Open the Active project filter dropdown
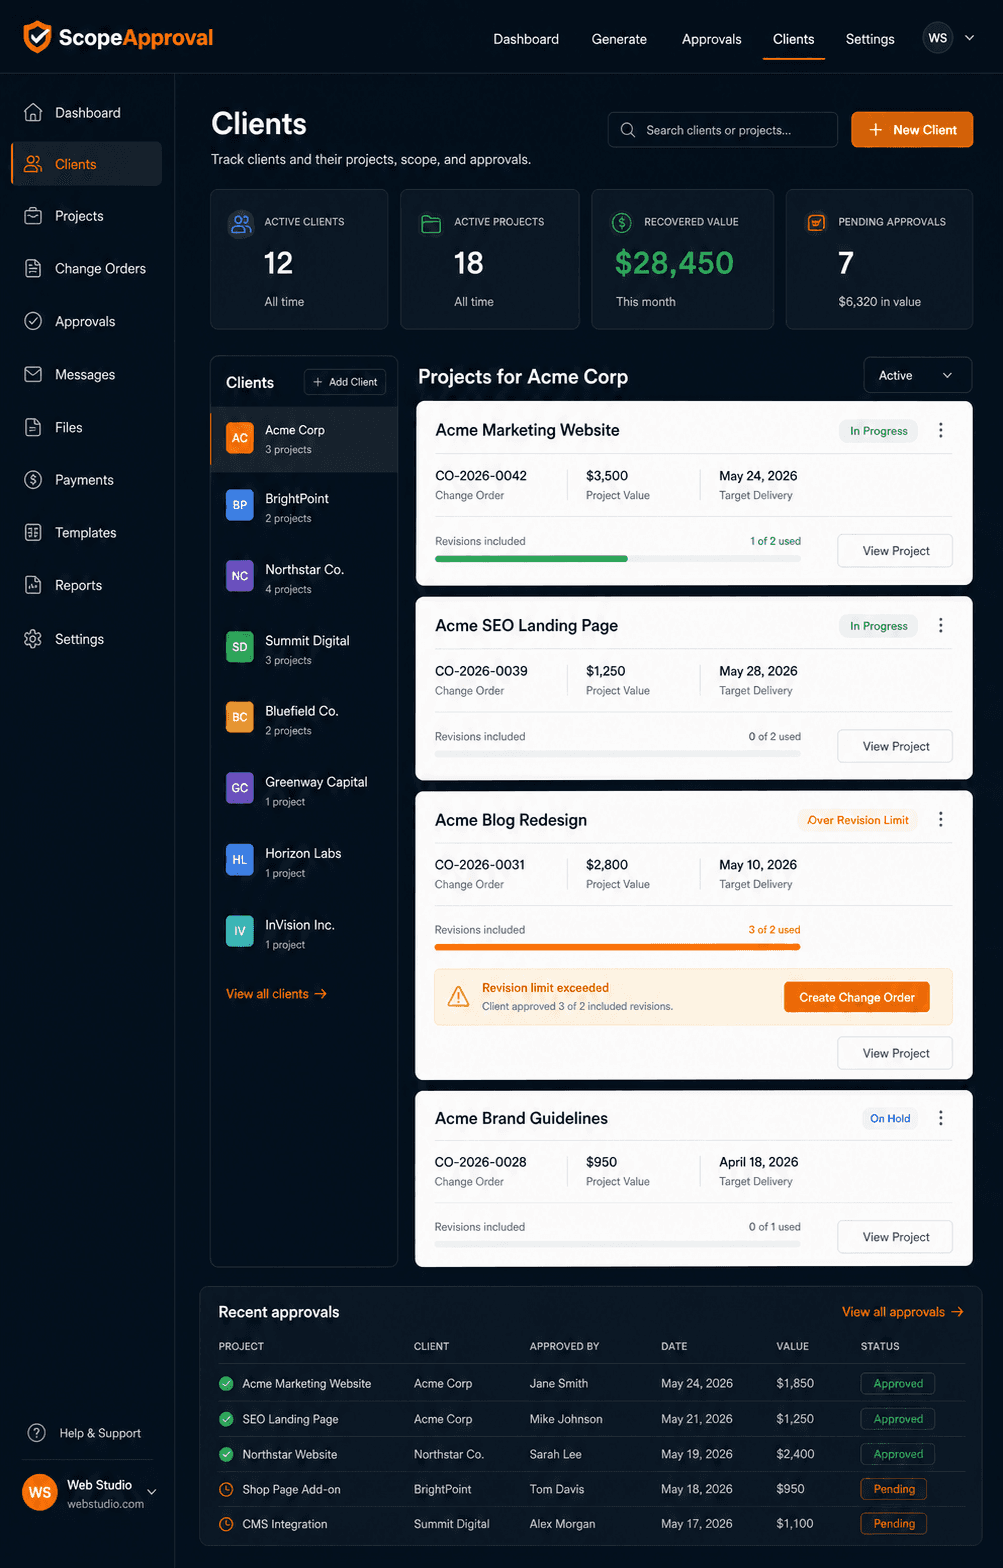Image resolution: width=1003 pixels, height=1568 pixels. point(917,375)
